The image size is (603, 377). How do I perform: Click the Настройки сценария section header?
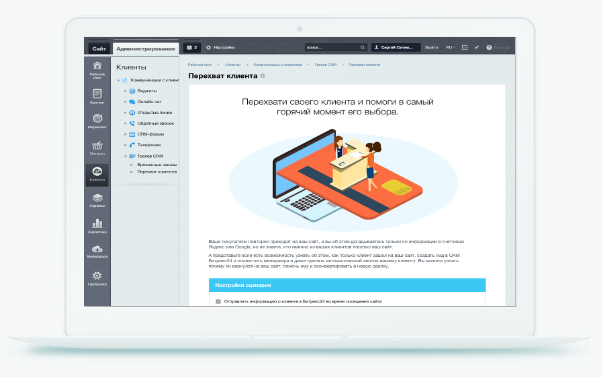(x=347, y=285)
